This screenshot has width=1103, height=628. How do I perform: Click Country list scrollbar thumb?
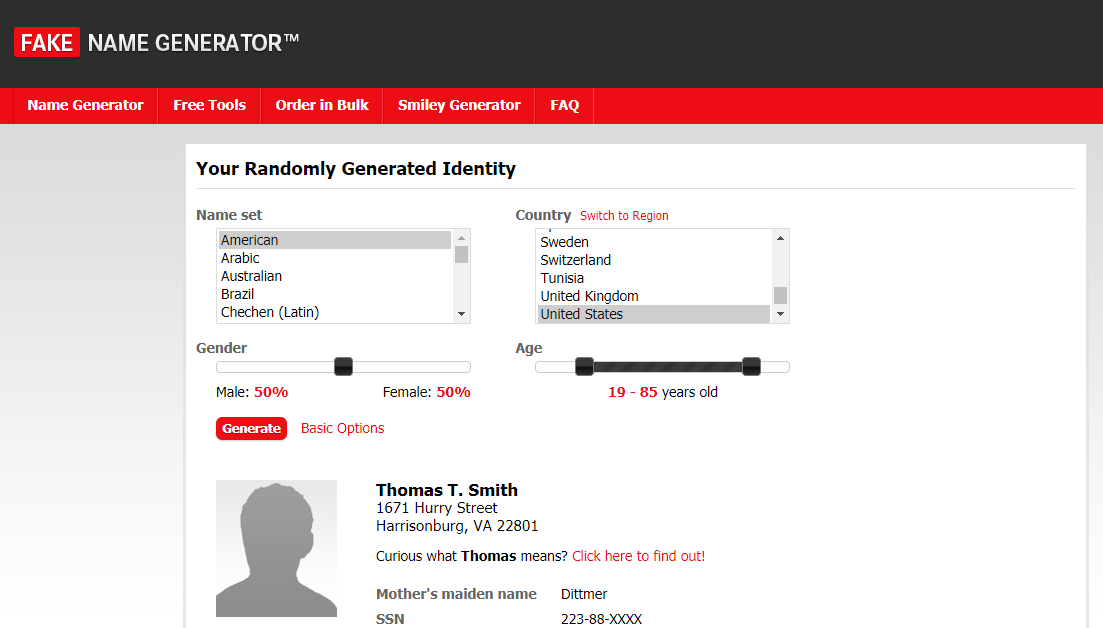780,295
